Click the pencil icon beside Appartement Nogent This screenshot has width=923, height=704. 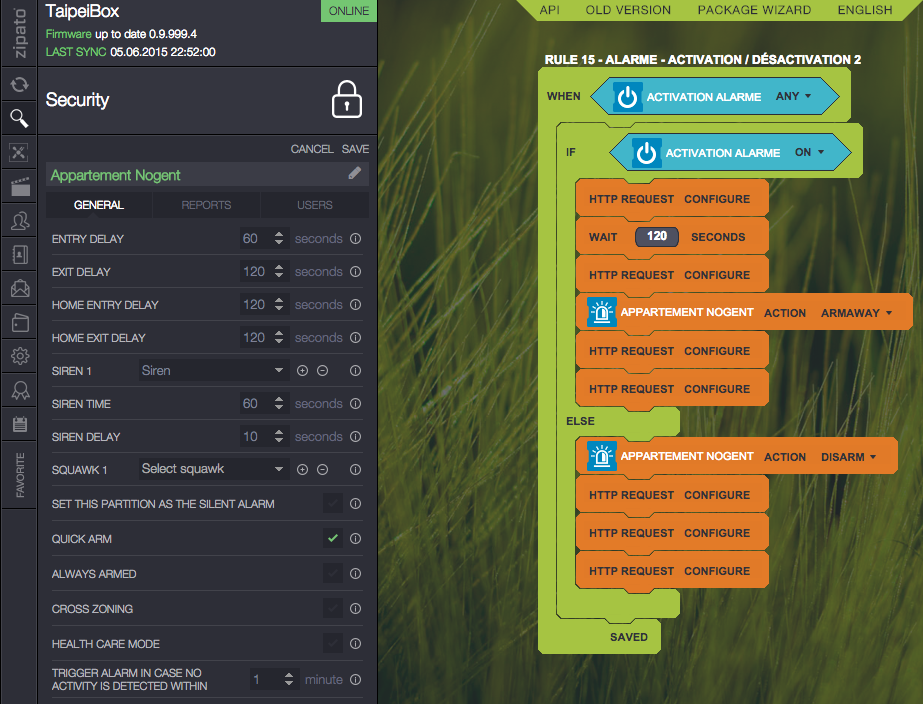click(x=355, y=174)
